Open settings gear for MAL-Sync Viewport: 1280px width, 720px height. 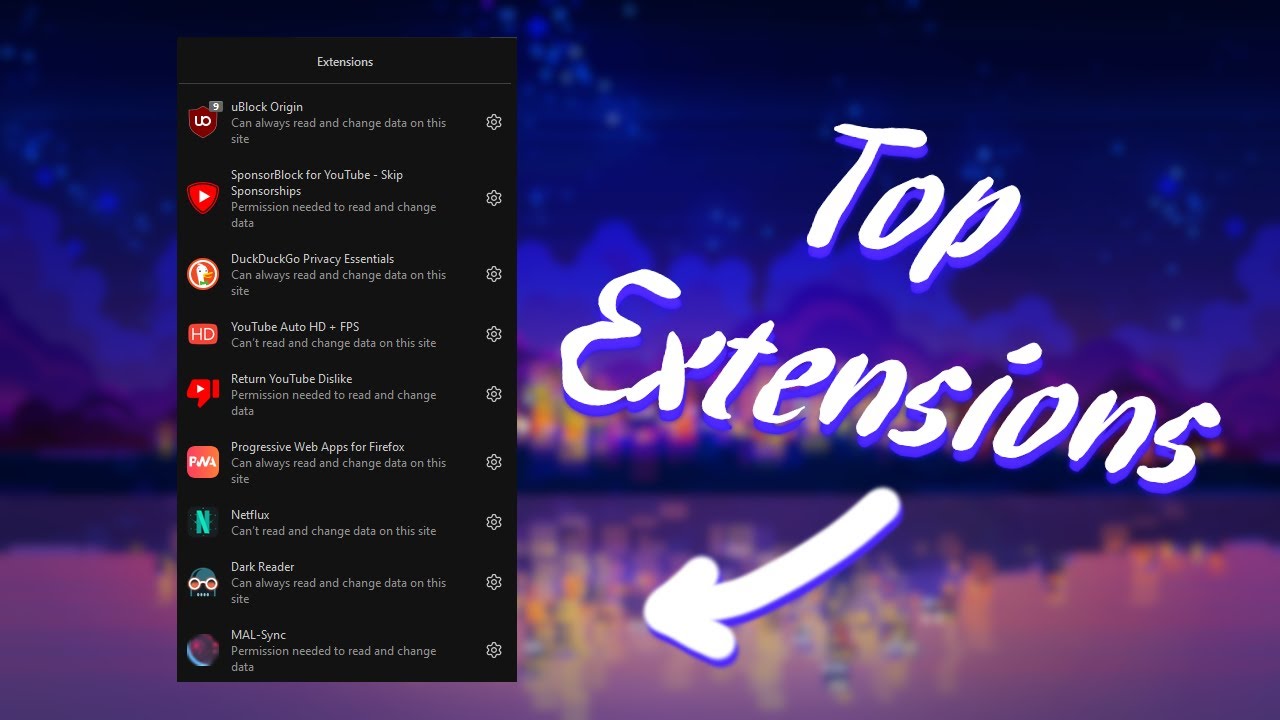coord(494,650)
